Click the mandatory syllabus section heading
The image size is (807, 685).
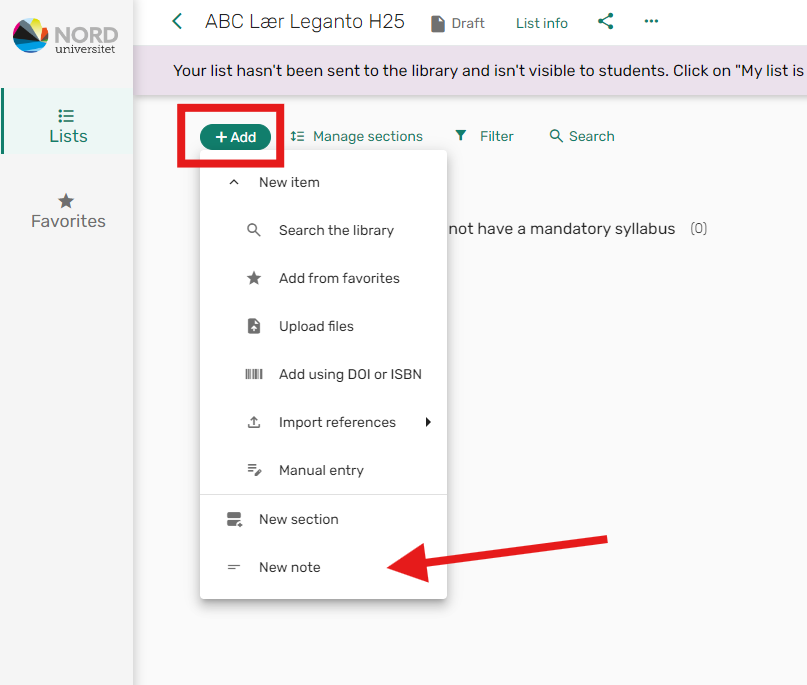[562, 229]
